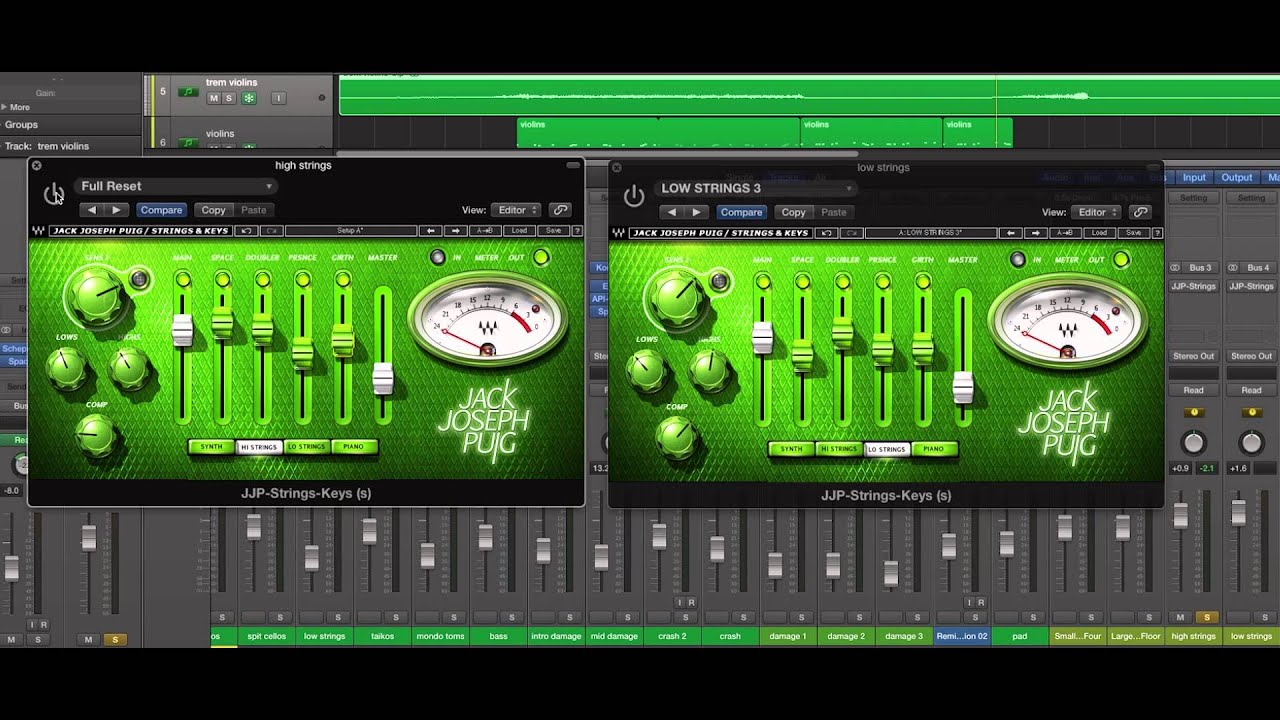Switch meter to IN on high strings plugin
Viewport: 1280px width, 720px height.
[x=438, y=258]
